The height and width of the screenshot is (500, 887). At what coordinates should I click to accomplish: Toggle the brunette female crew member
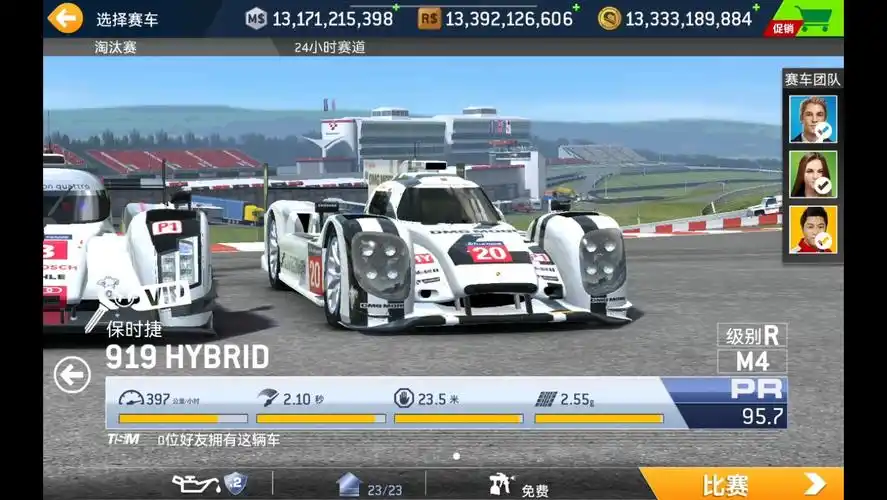pos(812,174)
